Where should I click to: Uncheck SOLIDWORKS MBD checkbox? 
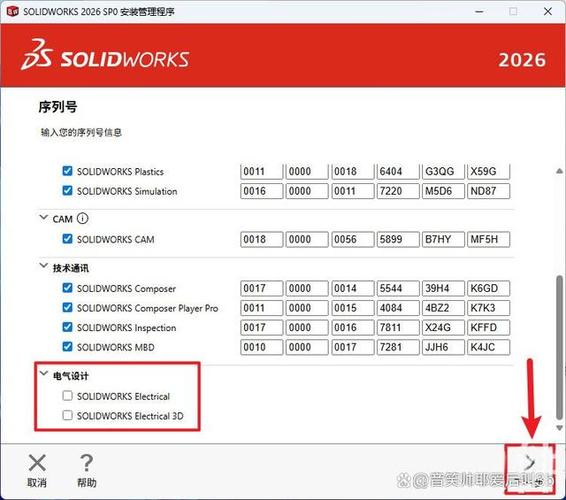click(67, 347)
